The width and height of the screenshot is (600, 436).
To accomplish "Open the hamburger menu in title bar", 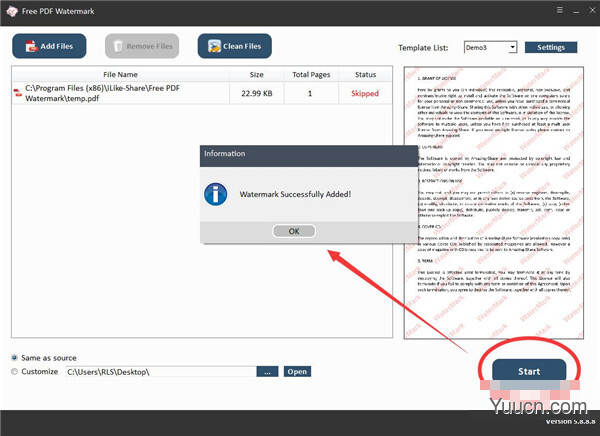I will coord(559,10).
